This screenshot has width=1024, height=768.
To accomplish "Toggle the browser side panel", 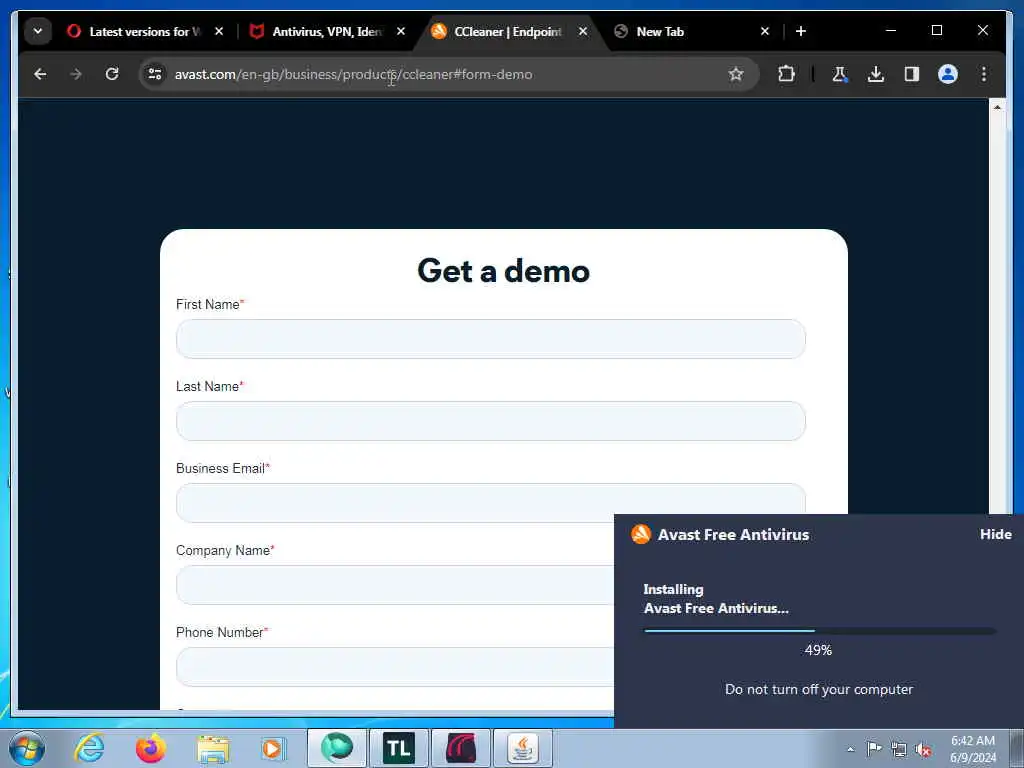I will (x=912, y=74).
